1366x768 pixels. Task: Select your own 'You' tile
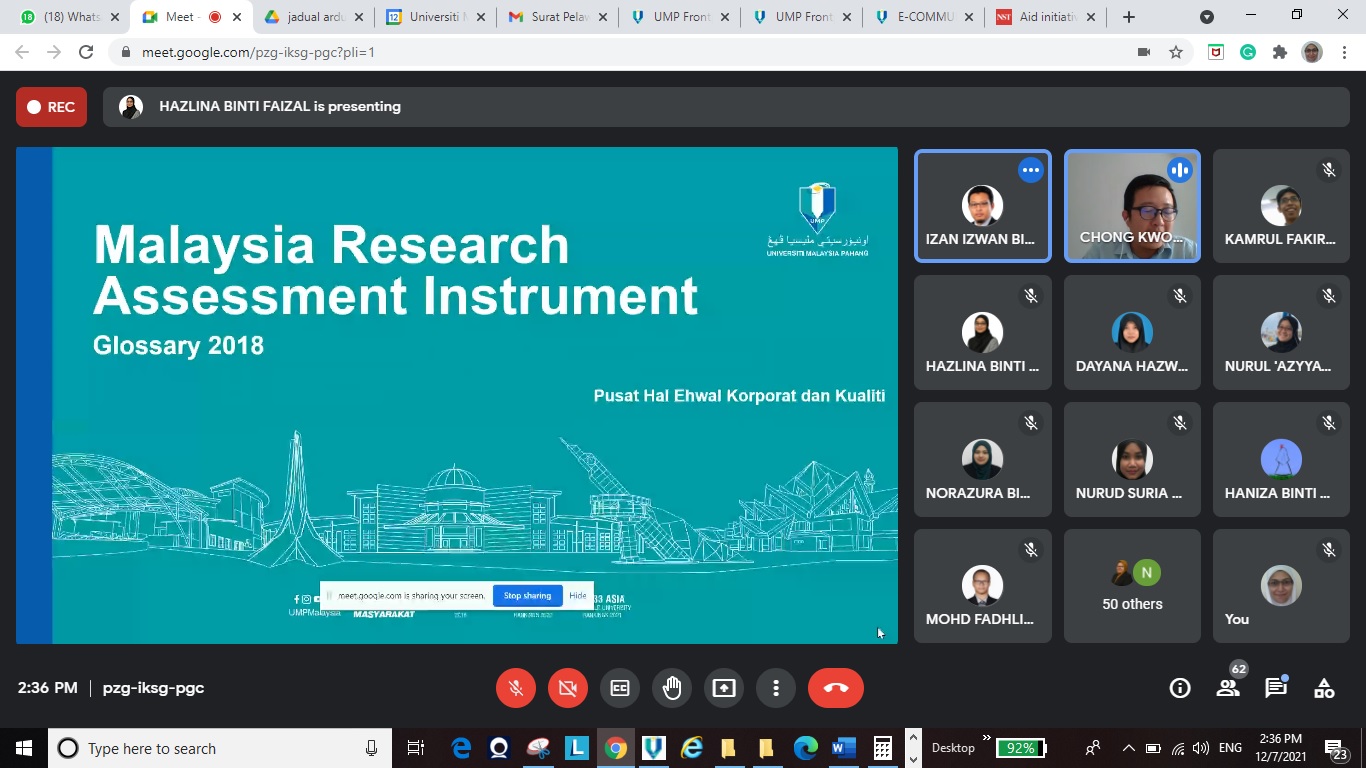coord(1281,586)
